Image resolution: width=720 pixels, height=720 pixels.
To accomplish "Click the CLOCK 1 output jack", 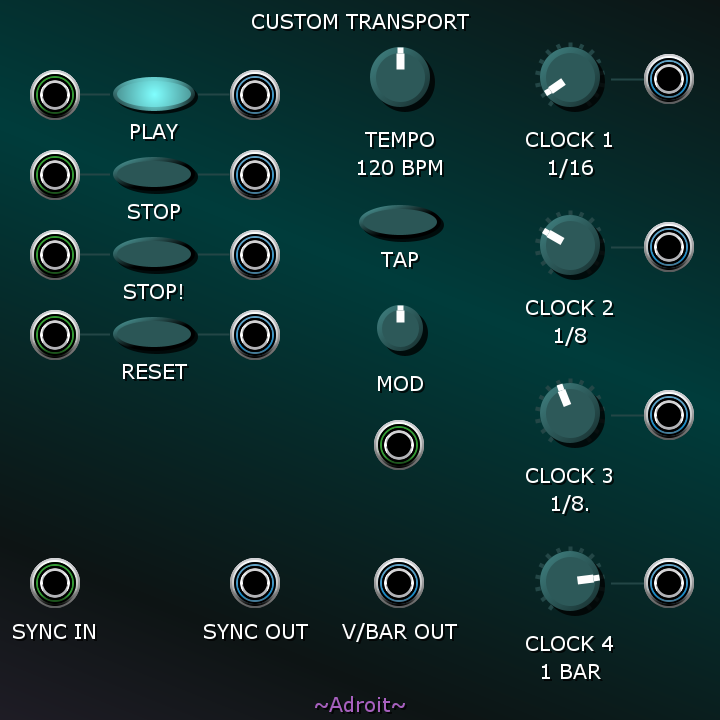I will click(669, 79).
